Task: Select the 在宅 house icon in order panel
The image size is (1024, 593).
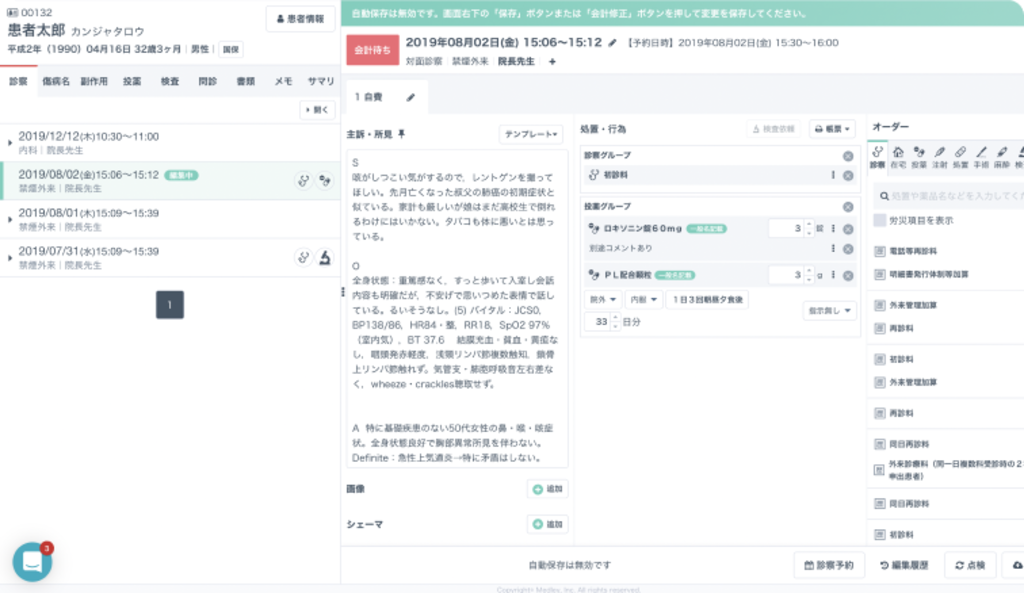Action: click(x=898, y=157)
